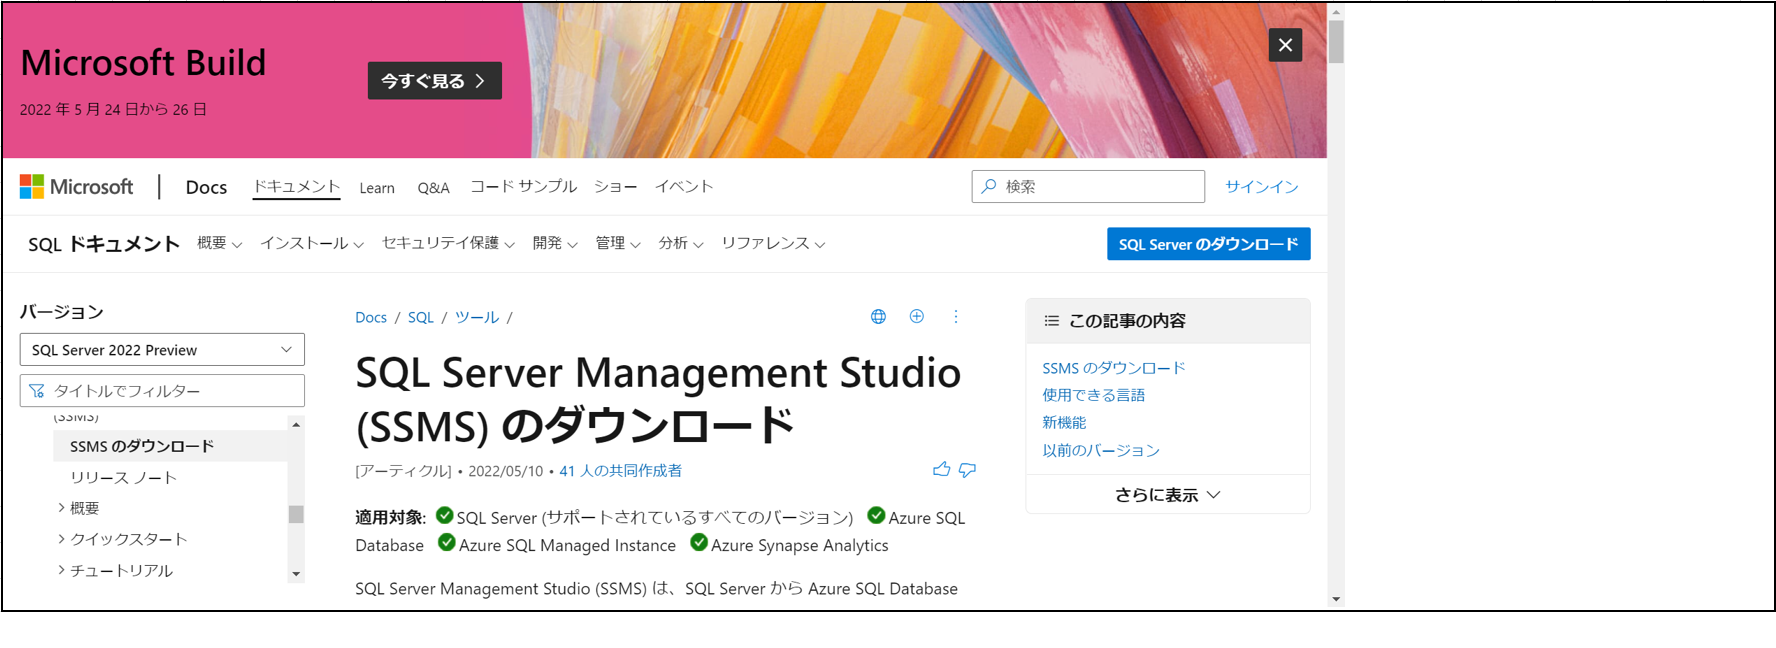This screenshot has width=1776, height=648.
Task: Expand the 概要 navigation dropdown
Action: pos(219,243)
